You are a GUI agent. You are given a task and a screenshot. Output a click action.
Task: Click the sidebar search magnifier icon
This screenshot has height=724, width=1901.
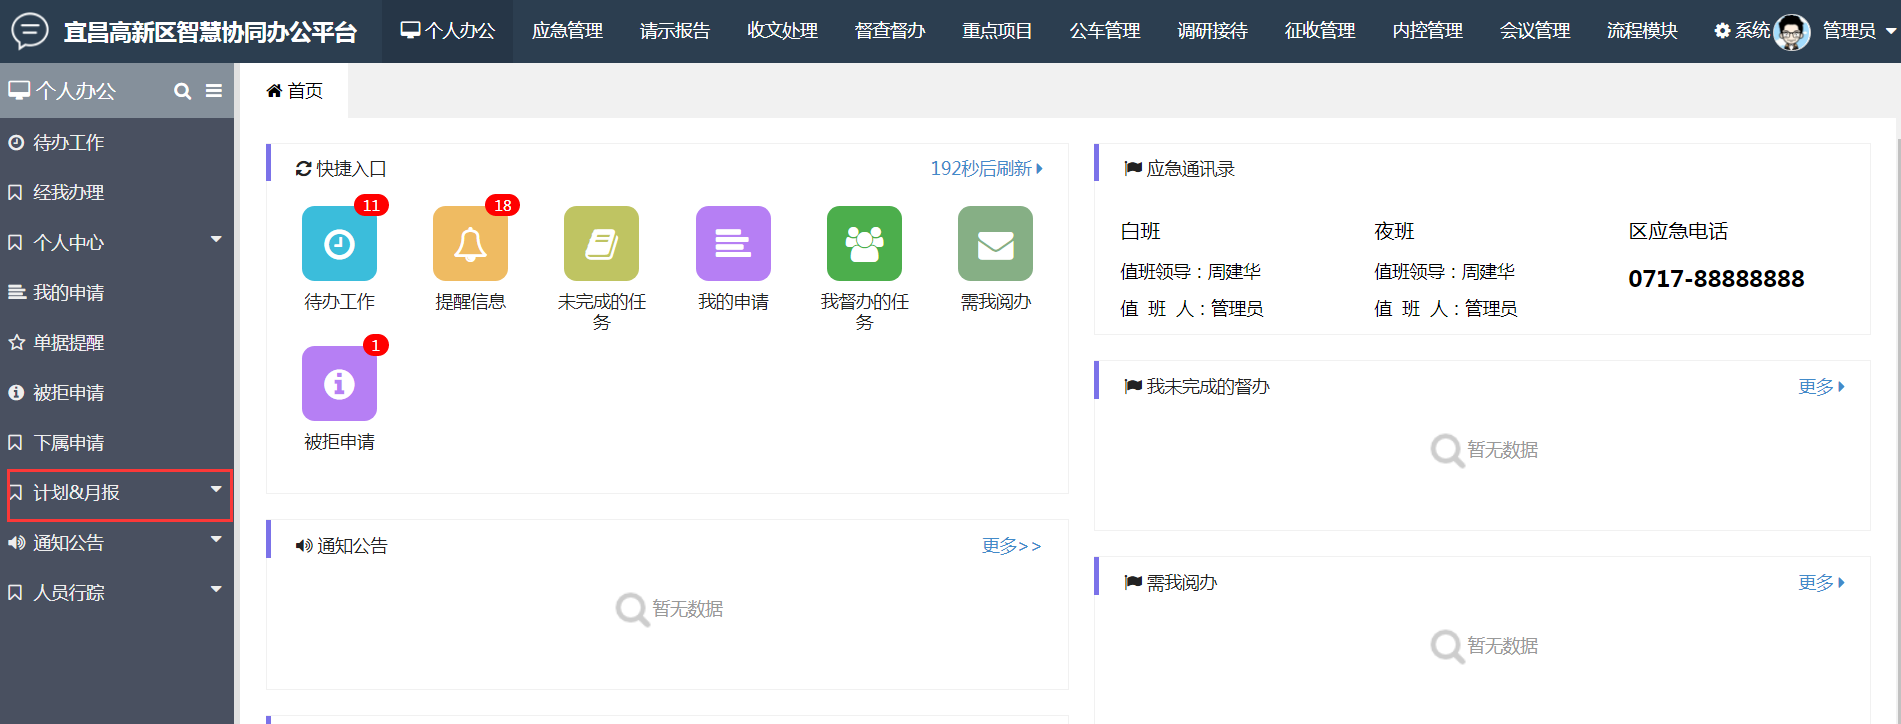tap(182, 91)
